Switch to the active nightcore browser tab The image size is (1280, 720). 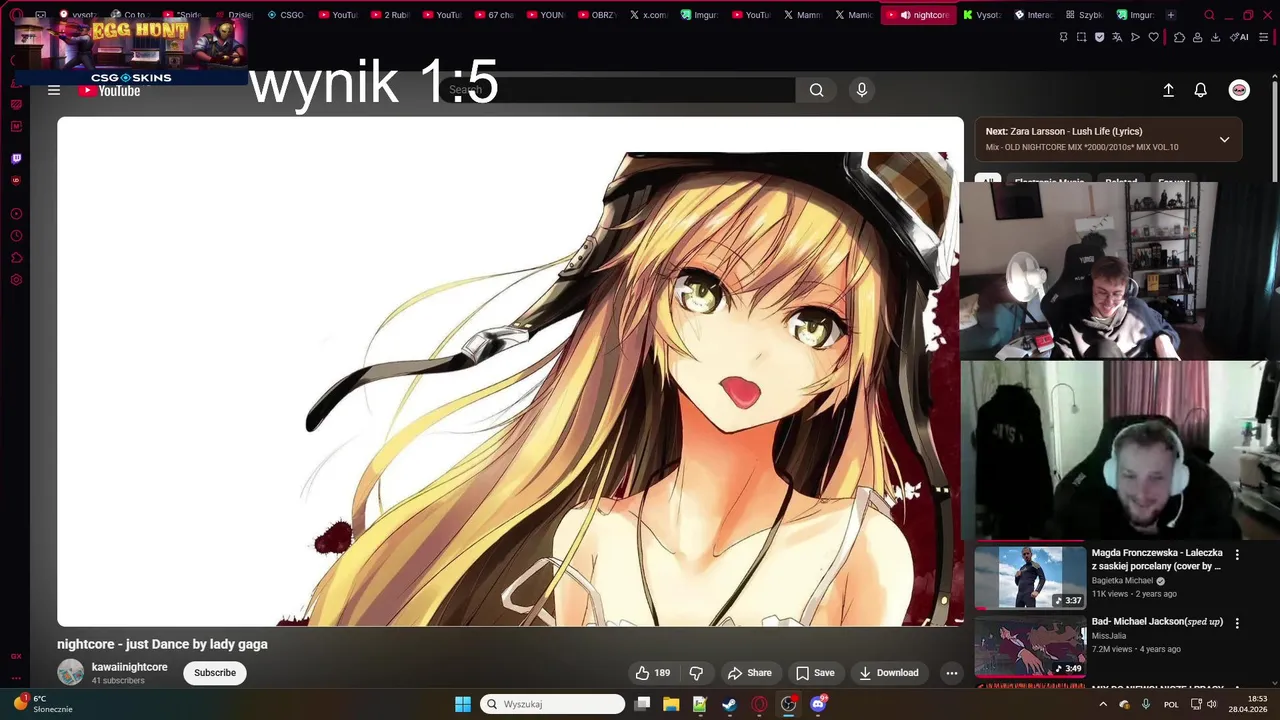click(x=917, y=15)
